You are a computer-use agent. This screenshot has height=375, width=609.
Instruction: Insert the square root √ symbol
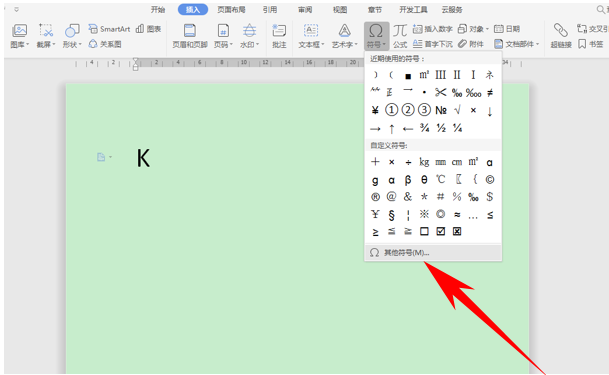pyautogui.click(x=457, y=110)
